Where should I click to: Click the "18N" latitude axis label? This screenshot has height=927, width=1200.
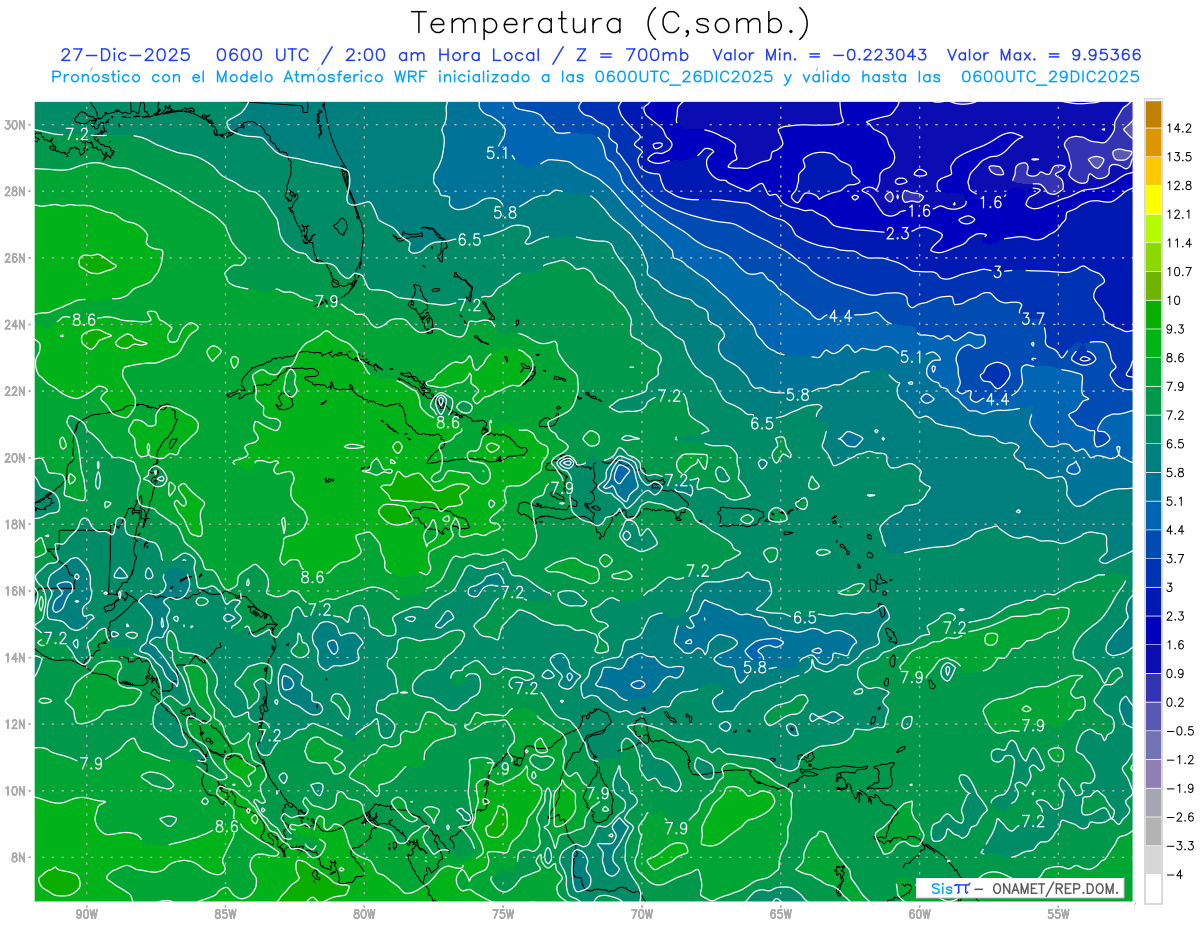click(17, 524)
